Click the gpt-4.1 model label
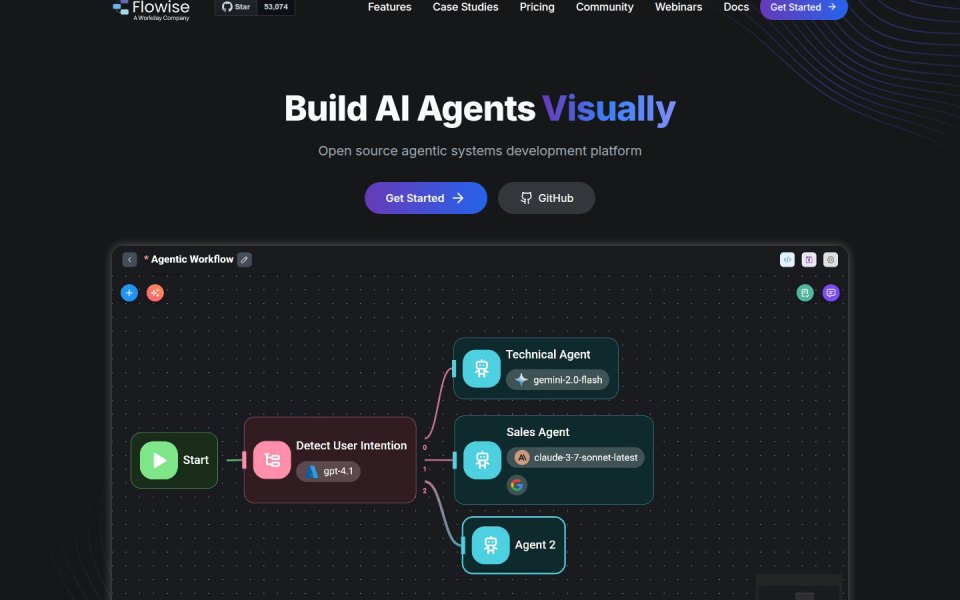960x600 pixels. coord(338,471)
